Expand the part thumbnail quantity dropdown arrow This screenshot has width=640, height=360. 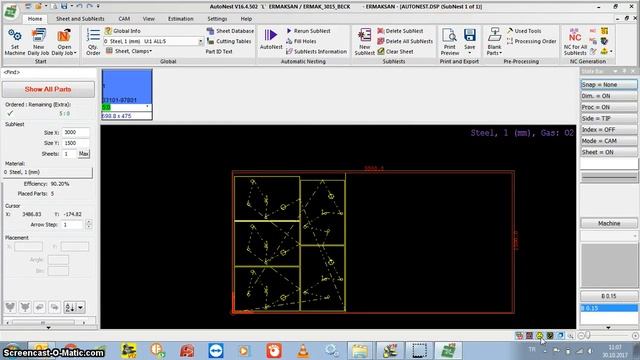point(147,107)
